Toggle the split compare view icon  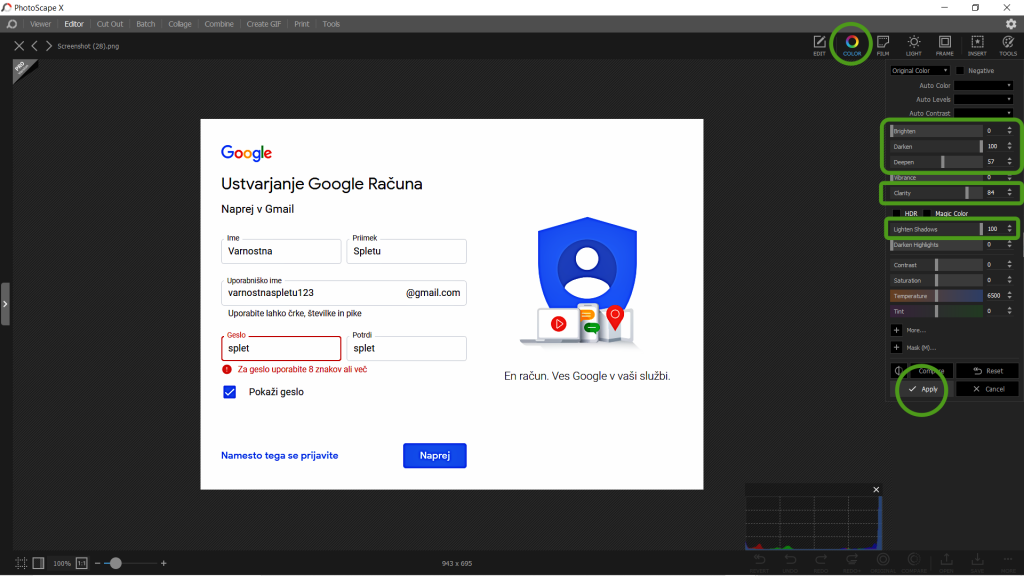pyautogui.click(x=39, y=563)
